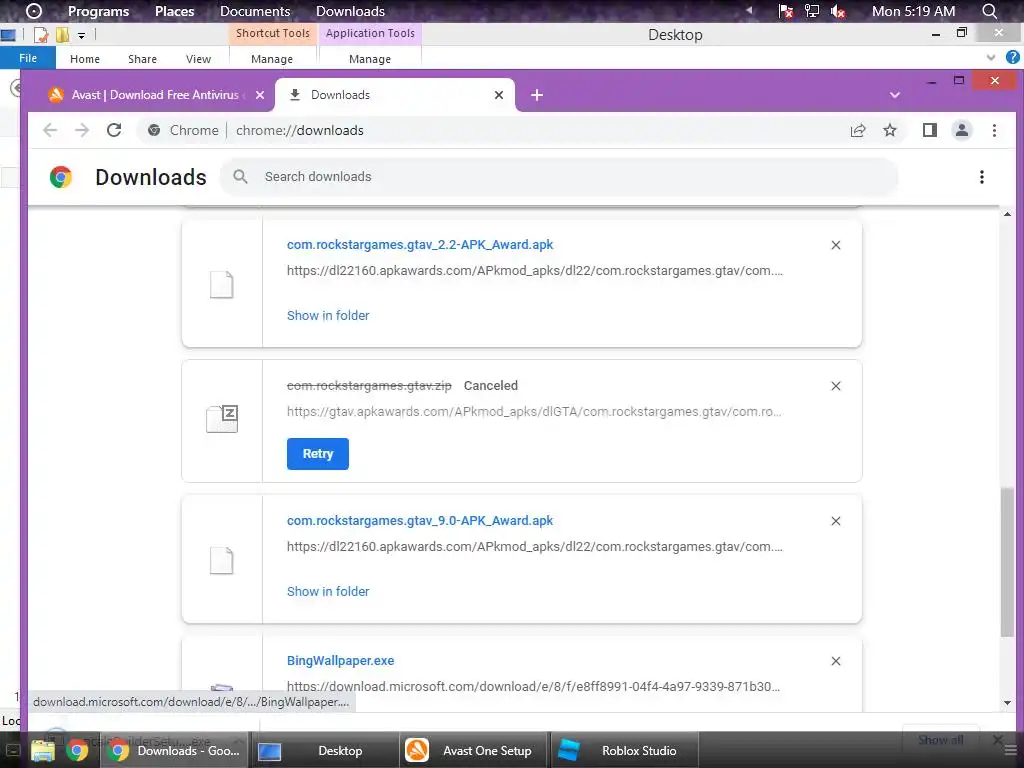This screenshot has height=768, width=1024.
Task: Click the muted volume icon in system tray
Action: point(837,11)
